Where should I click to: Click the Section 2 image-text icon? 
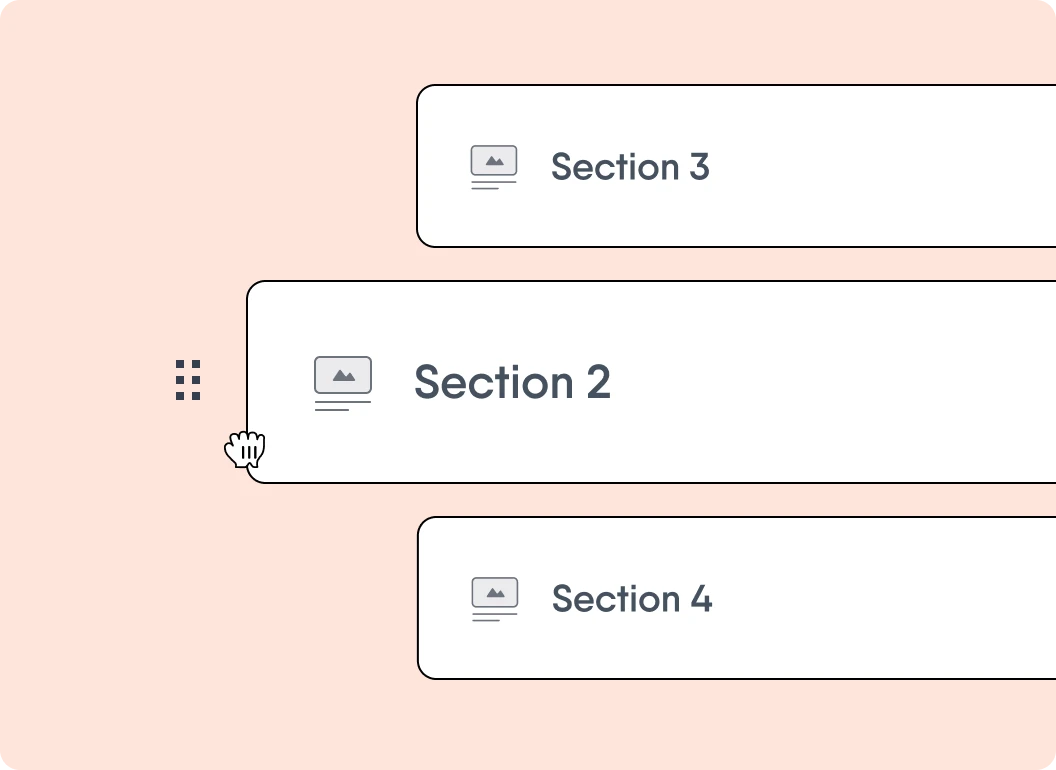tap(343, 383)
